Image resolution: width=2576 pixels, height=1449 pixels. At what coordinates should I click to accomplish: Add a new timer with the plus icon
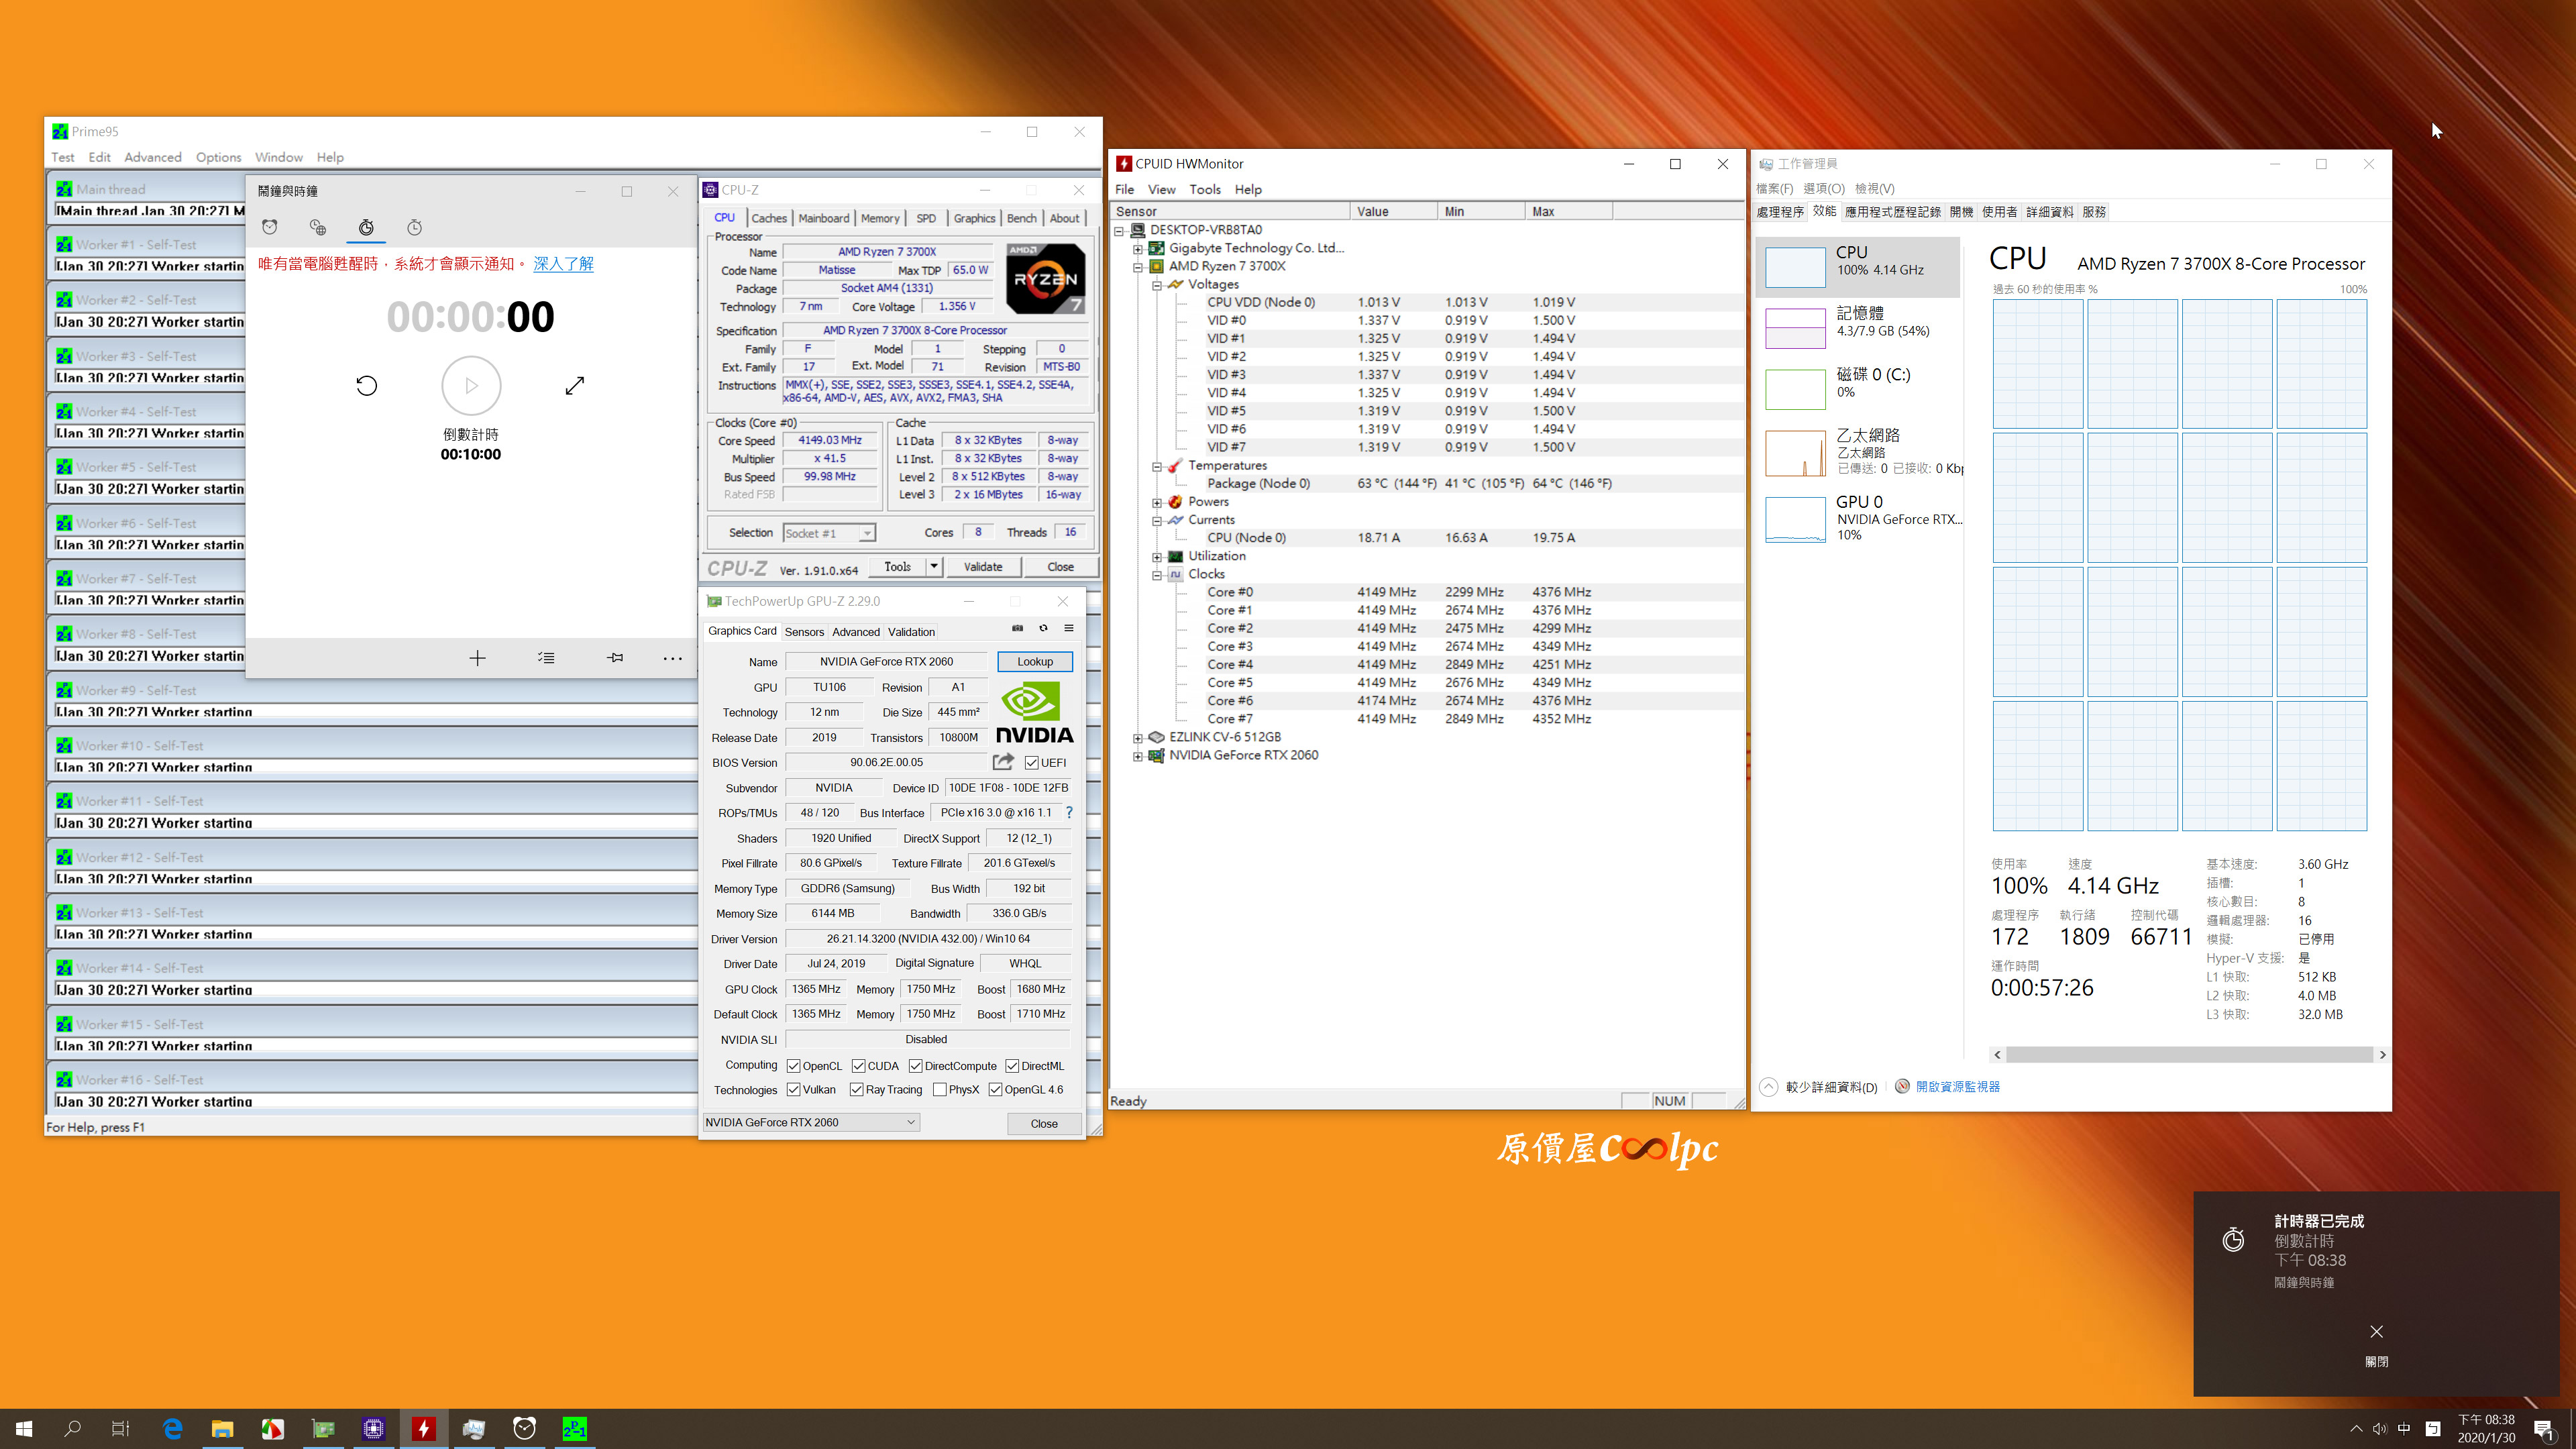point(477,658)
